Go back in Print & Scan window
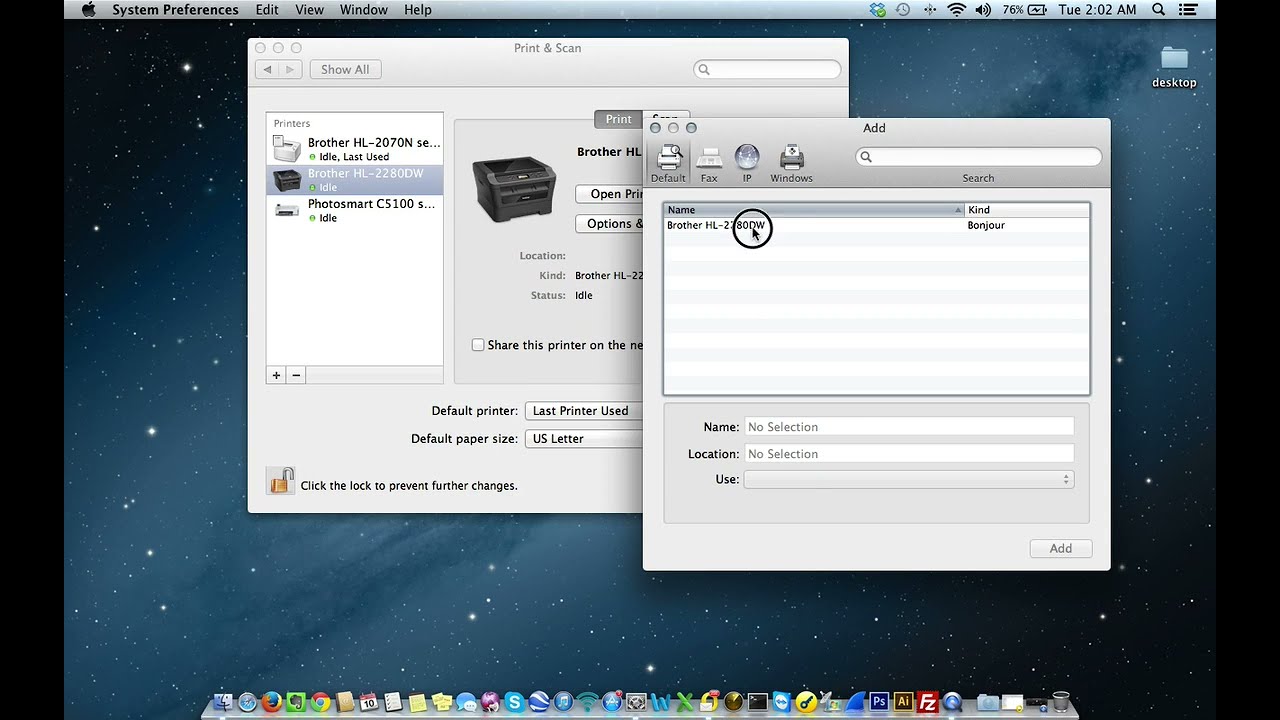Viewport: 1280px width, 720px height. (x=266, y=70)
